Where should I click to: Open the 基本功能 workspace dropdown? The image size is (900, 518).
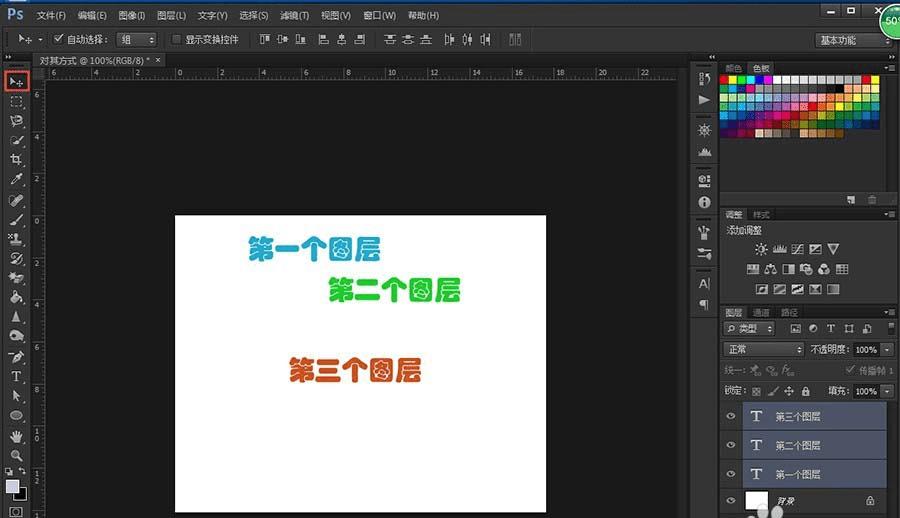(853, 40)
